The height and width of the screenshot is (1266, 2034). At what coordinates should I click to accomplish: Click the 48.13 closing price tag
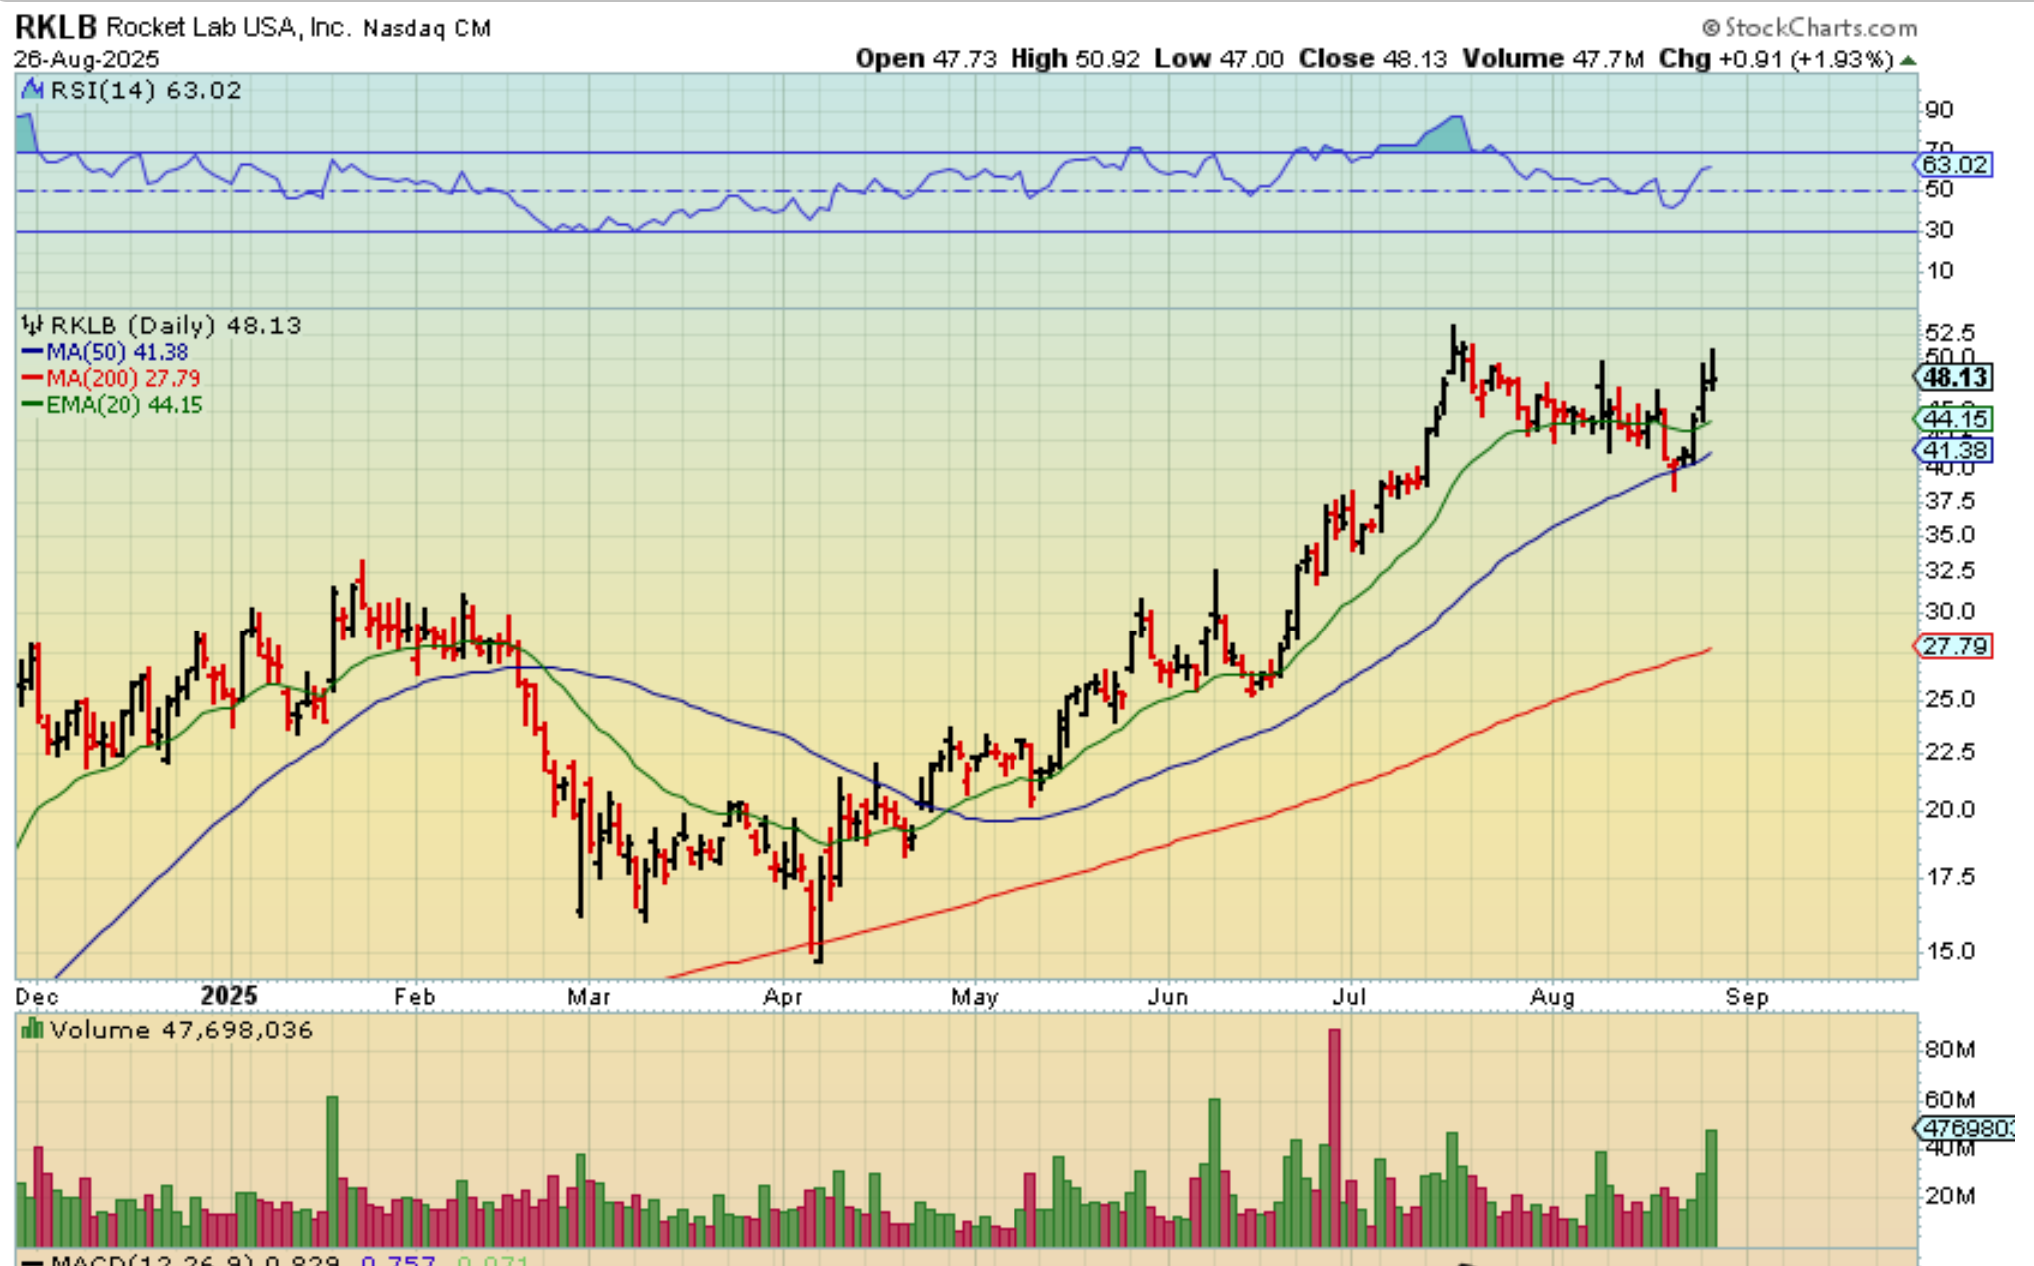pyautogui.click(x=1954, y=378)
